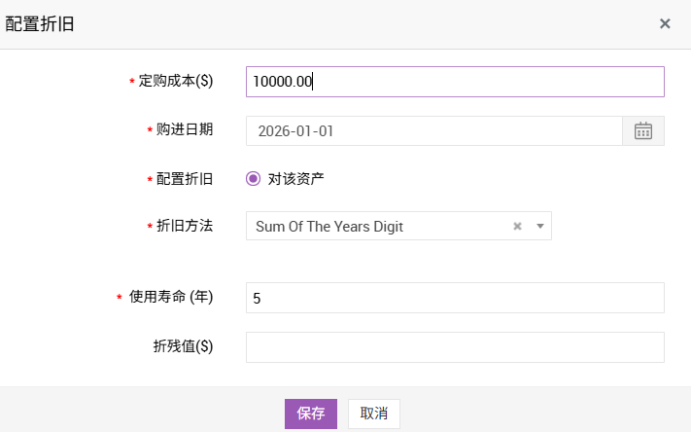Viewport: 692px width, 432px height.
Task: Click the 配置折旧 label beside the radio button
Action: click(185, 179)
